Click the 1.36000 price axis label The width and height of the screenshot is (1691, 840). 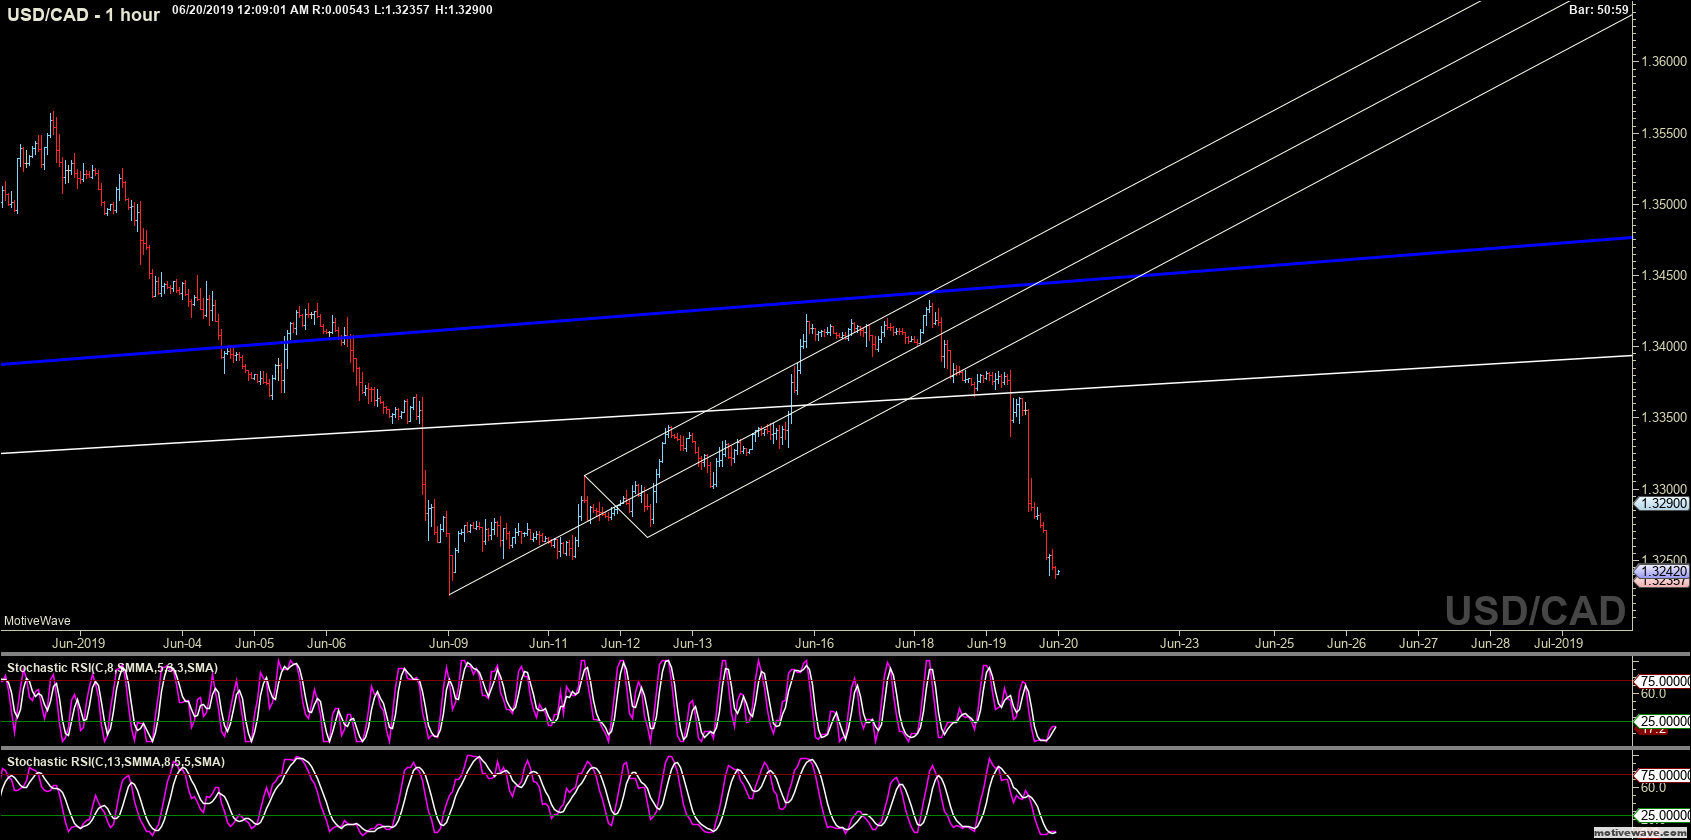[x=1663, y=62]
